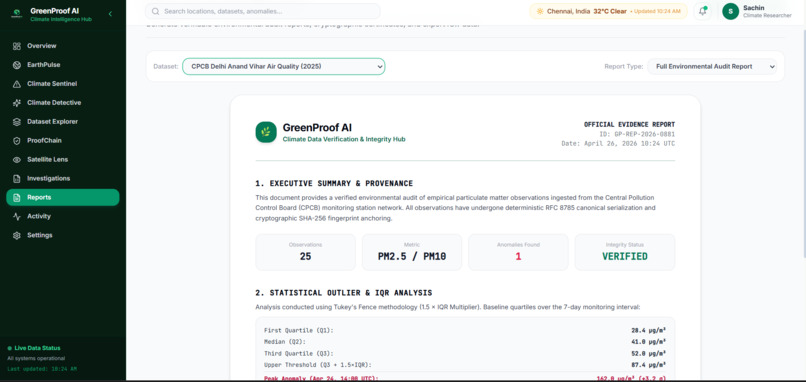Click the search locations input field
The image size is (806, 382).
[x=263, y=11]
